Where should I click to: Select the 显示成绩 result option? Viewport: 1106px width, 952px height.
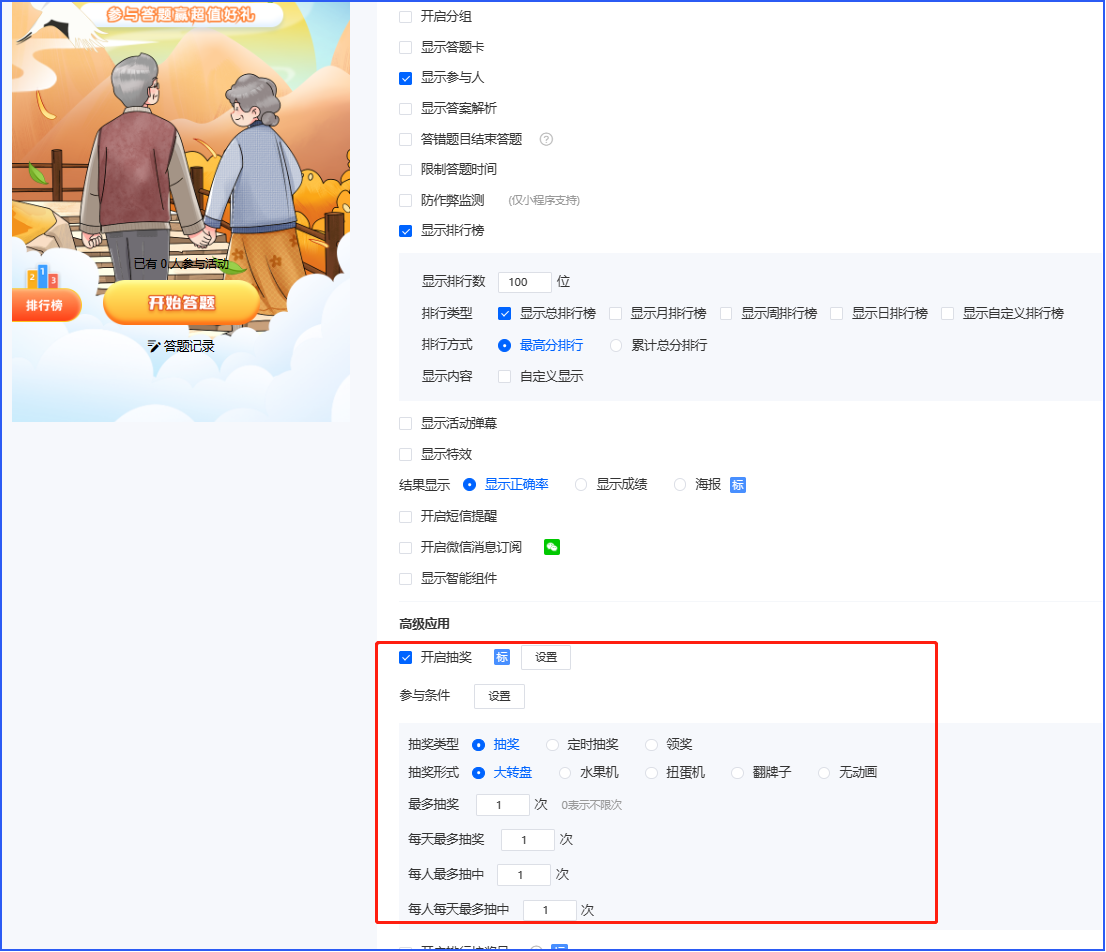(581, 484)
